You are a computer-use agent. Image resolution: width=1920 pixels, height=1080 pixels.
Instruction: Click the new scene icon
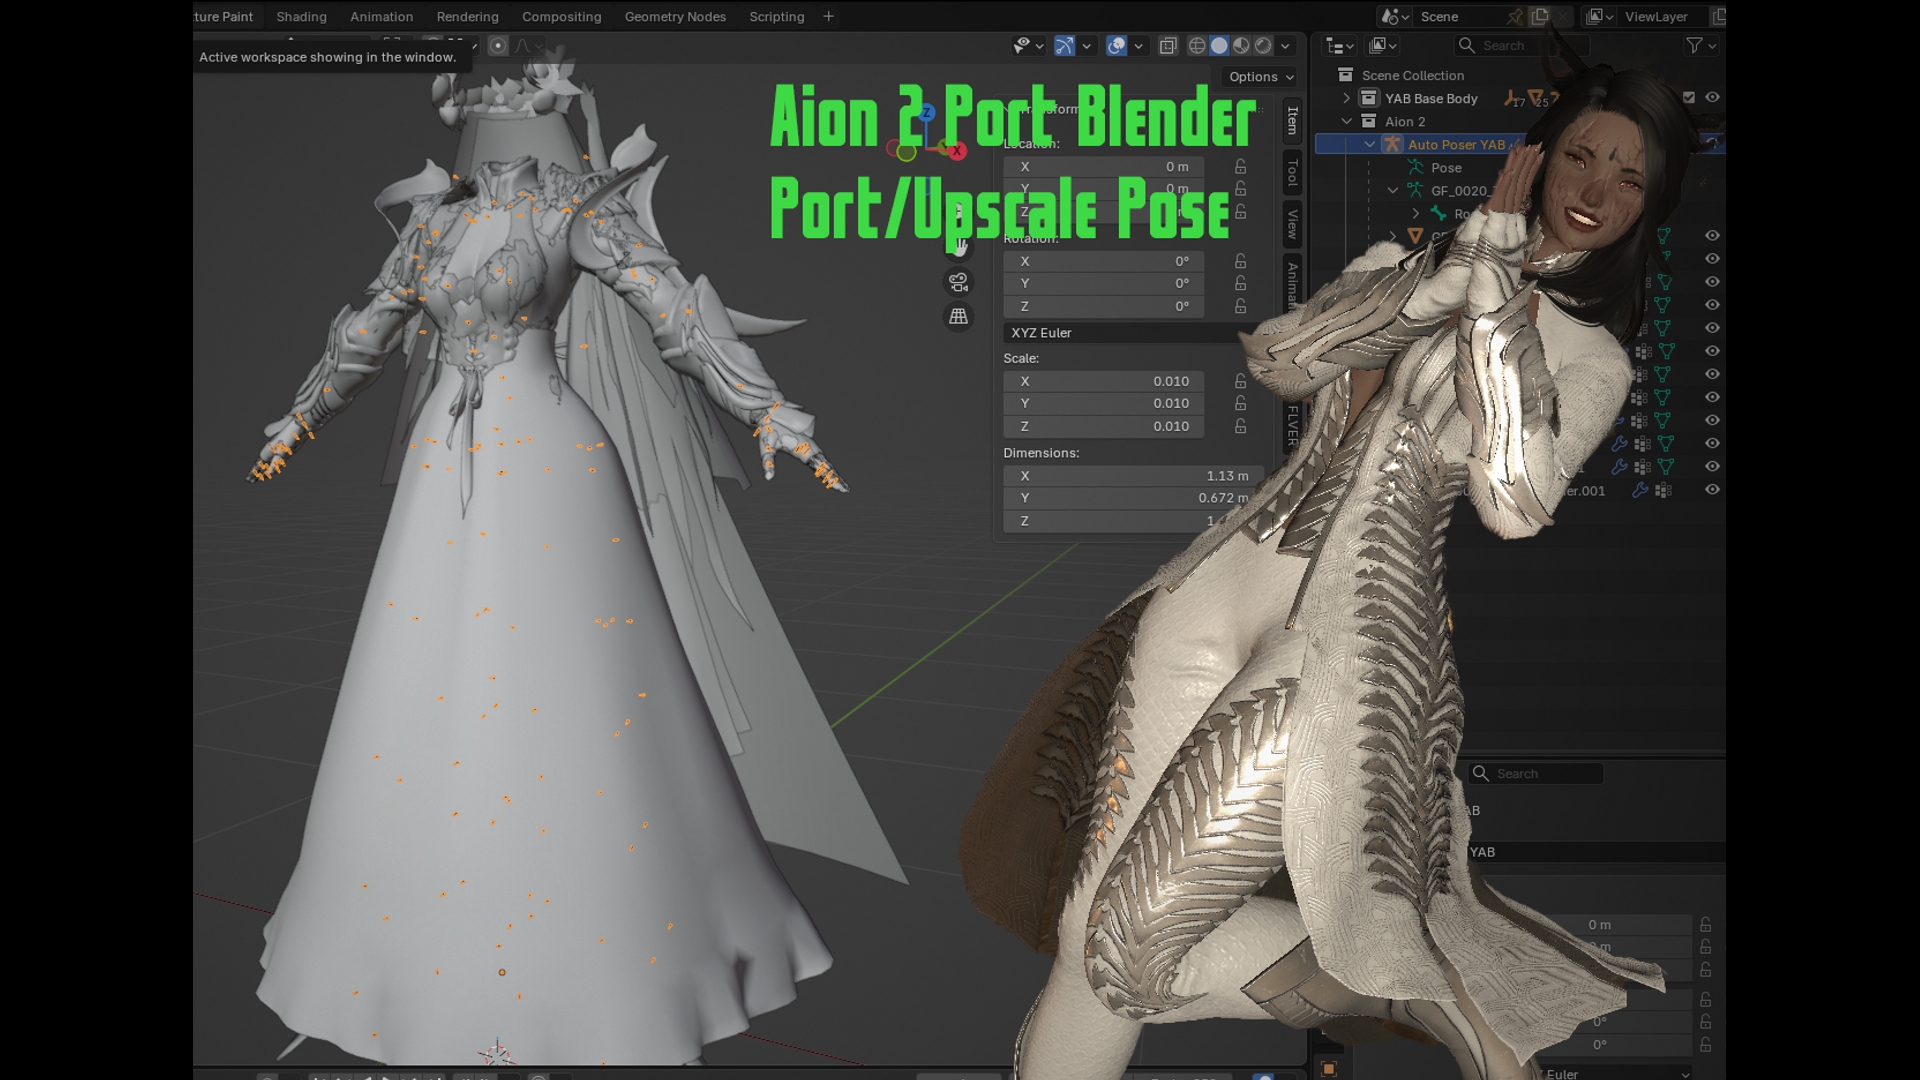1540,17
